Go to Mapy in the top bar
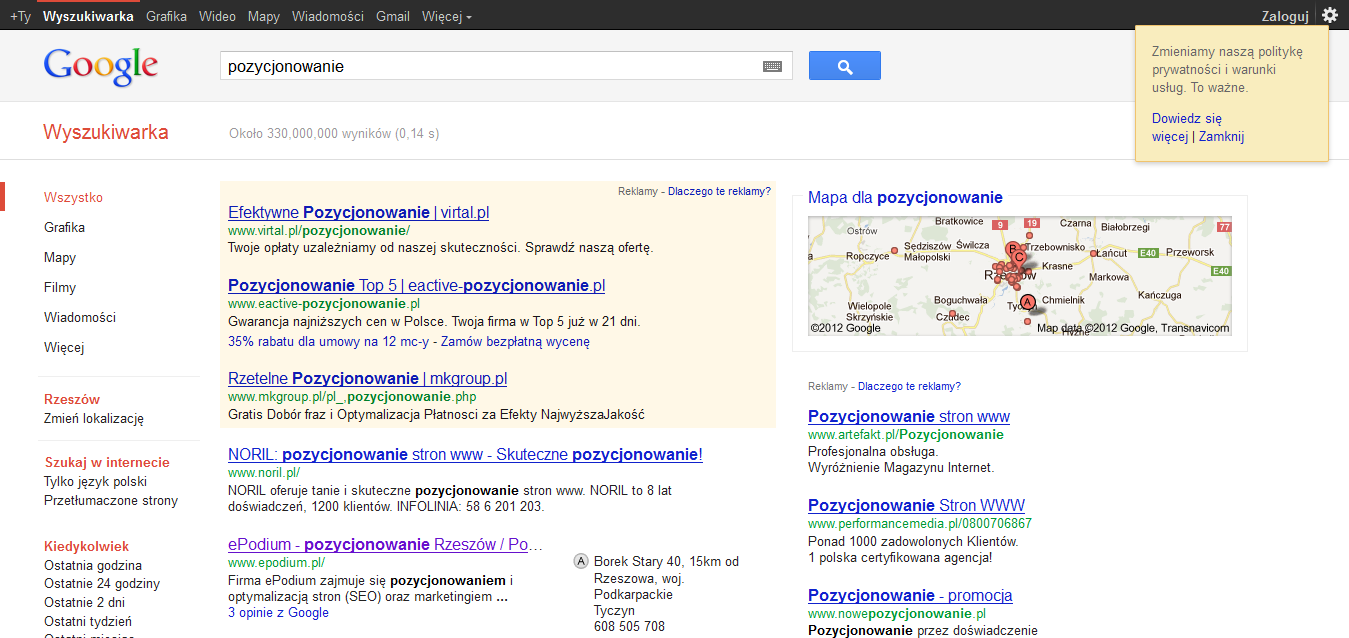The height and width of the screenshot is (638, 1349). coord(264,16)
